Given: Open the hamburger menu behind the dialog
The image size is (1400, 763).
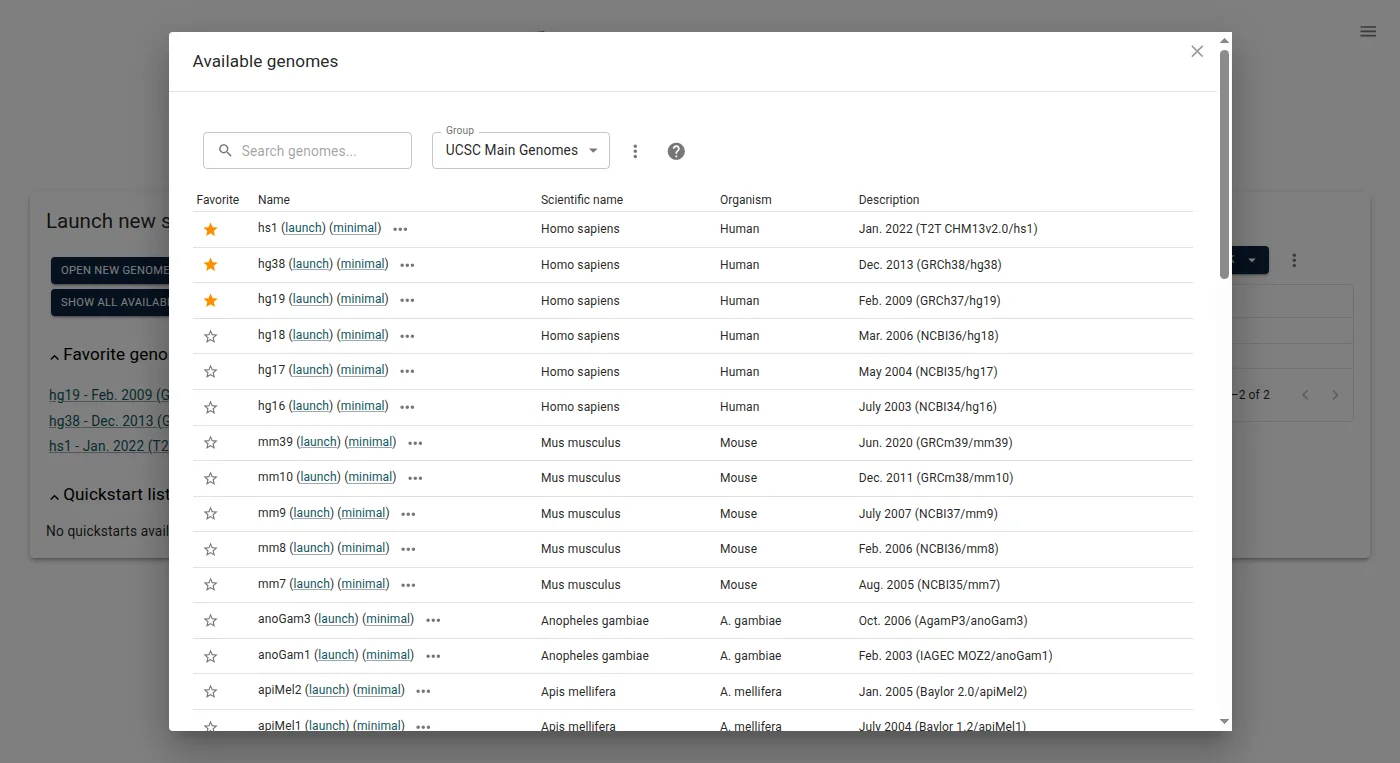Looking at the screenshot, I should click(x=1368, y=31).
